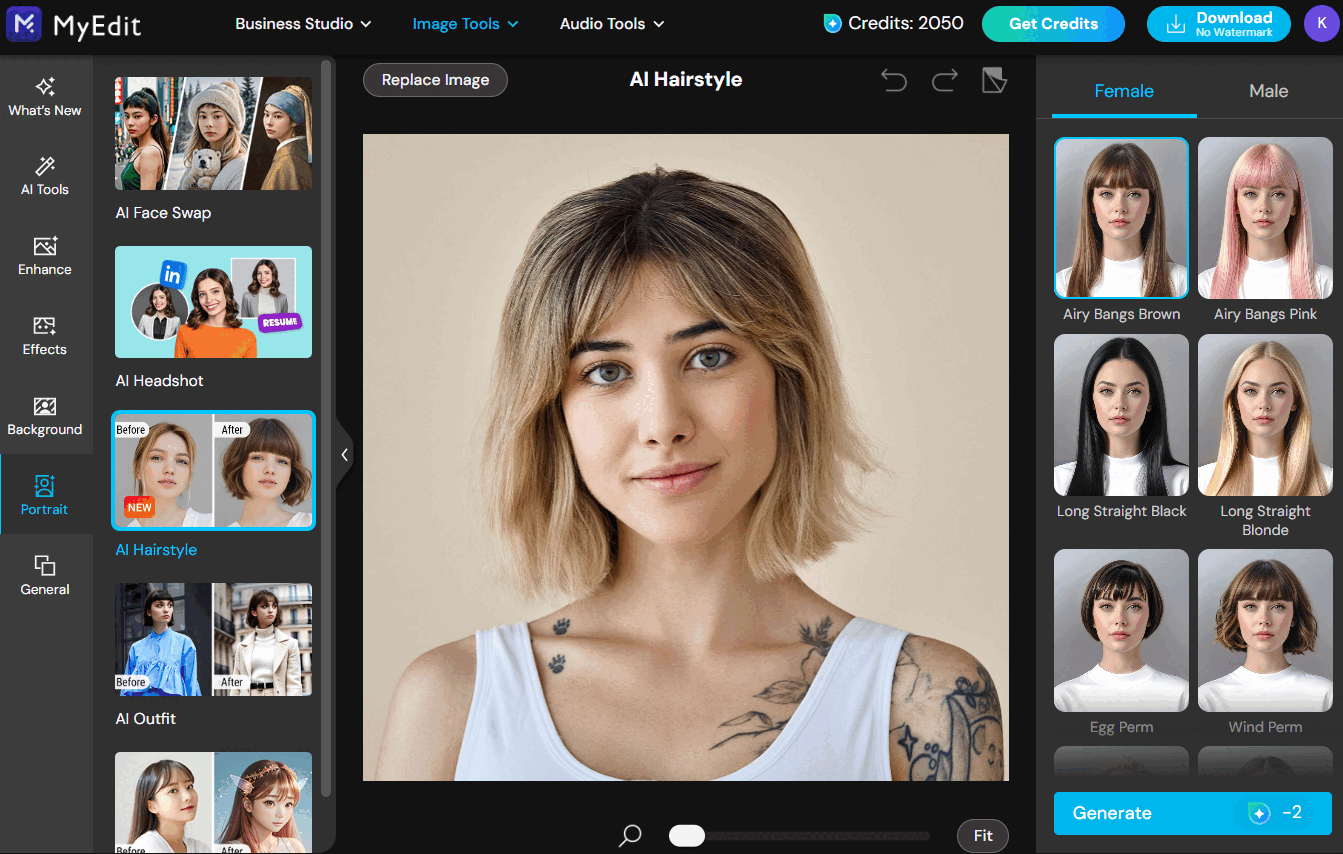1343x854 pixels.
Task: Click the credits shield icon
Action: pyautogui.click(x=832, y=23)
